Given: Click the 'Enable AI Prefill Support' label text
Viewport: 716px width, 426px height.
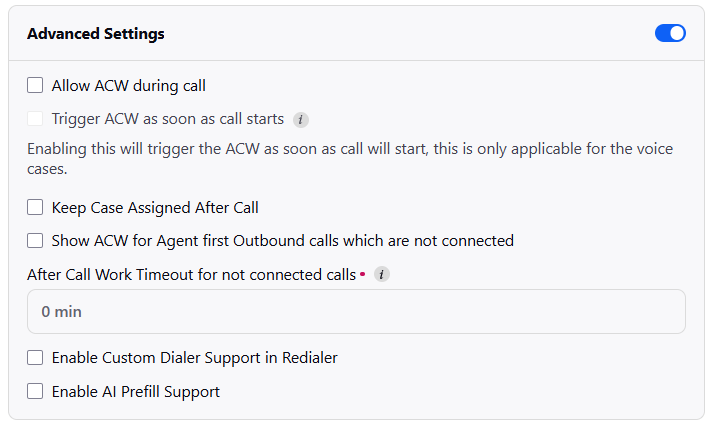Looking at the screenshot, I should click(136, 392).
